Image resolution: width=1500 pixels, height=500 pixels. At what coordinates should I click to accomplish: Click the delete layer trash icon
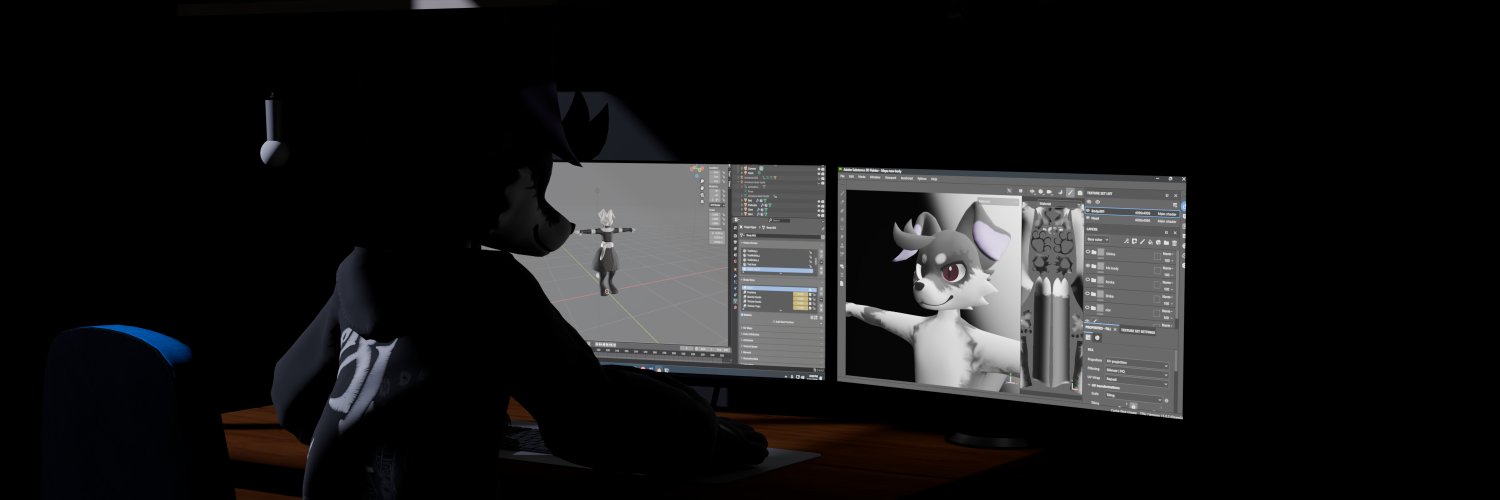click(1174, 242)
